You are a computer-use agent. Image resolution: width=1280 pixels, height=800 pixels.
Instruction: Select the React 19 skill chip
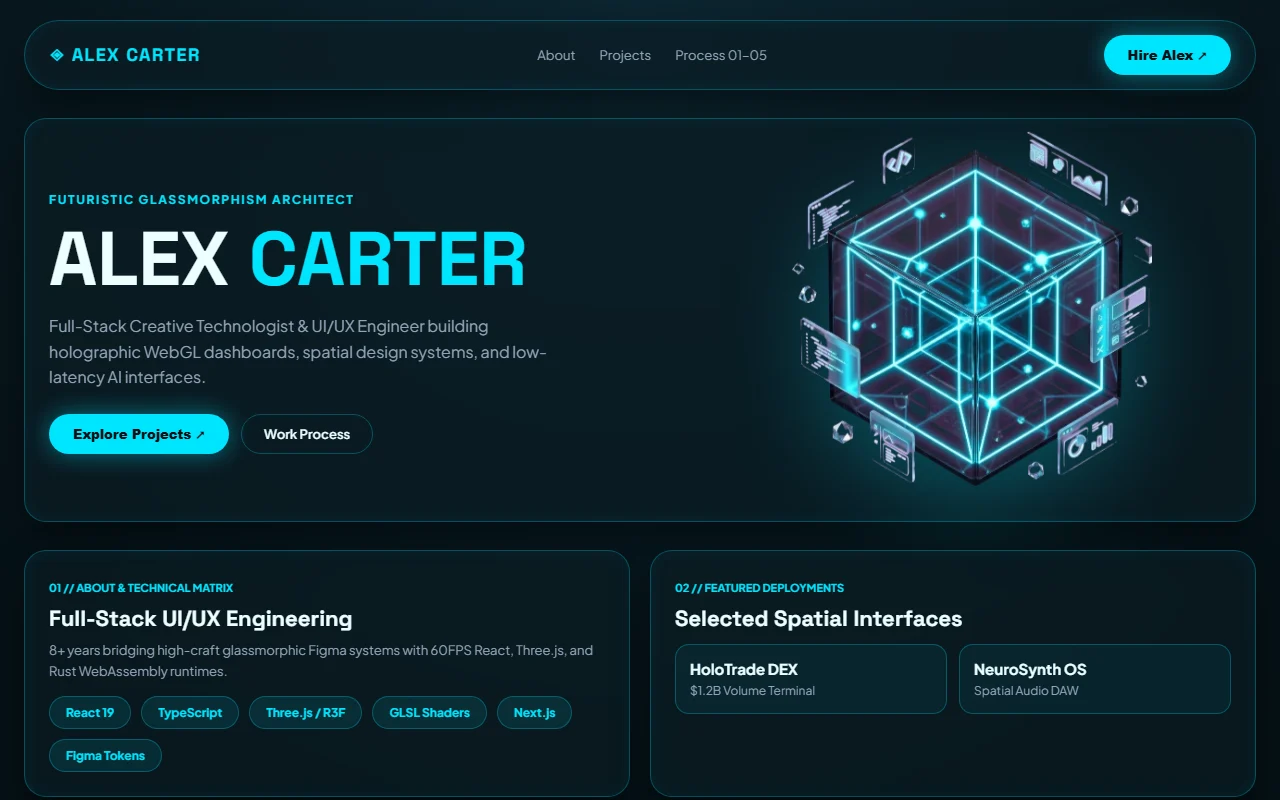pos(90,713)
